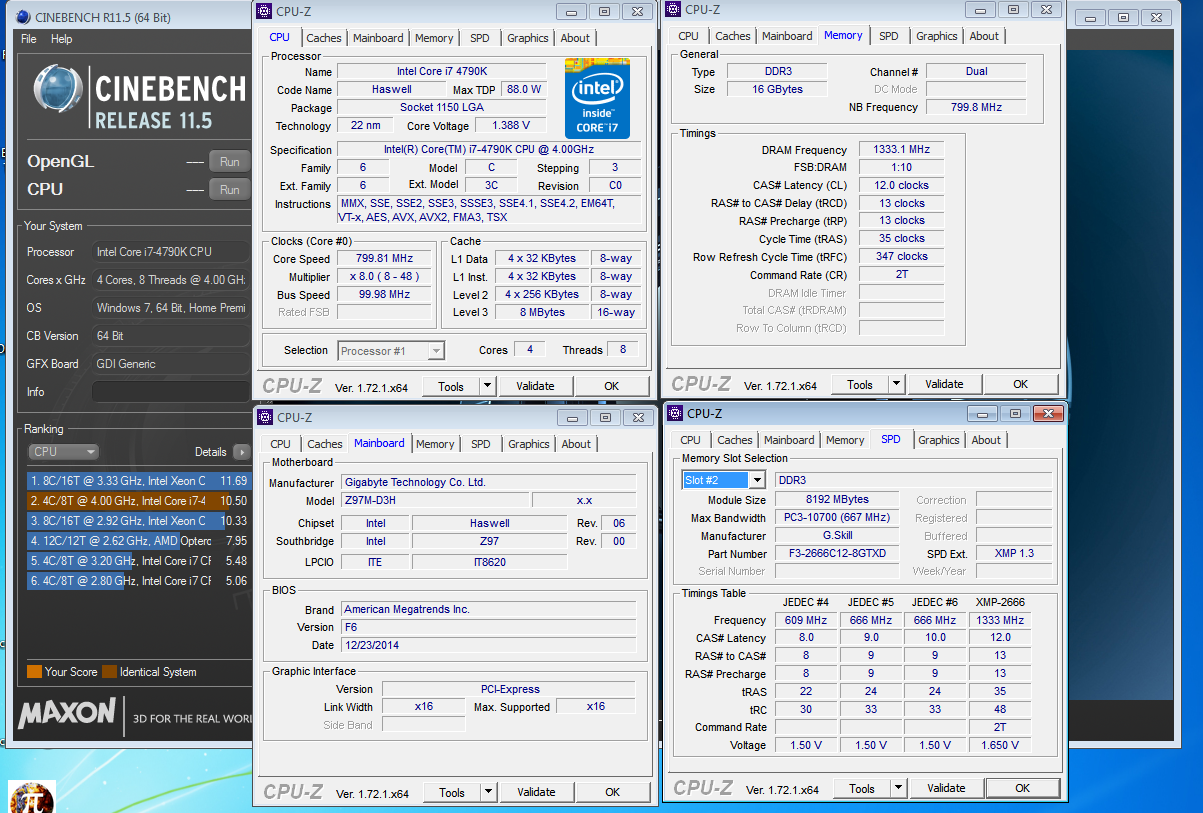Click OK in the SPD window

(x=1023, y=788)
